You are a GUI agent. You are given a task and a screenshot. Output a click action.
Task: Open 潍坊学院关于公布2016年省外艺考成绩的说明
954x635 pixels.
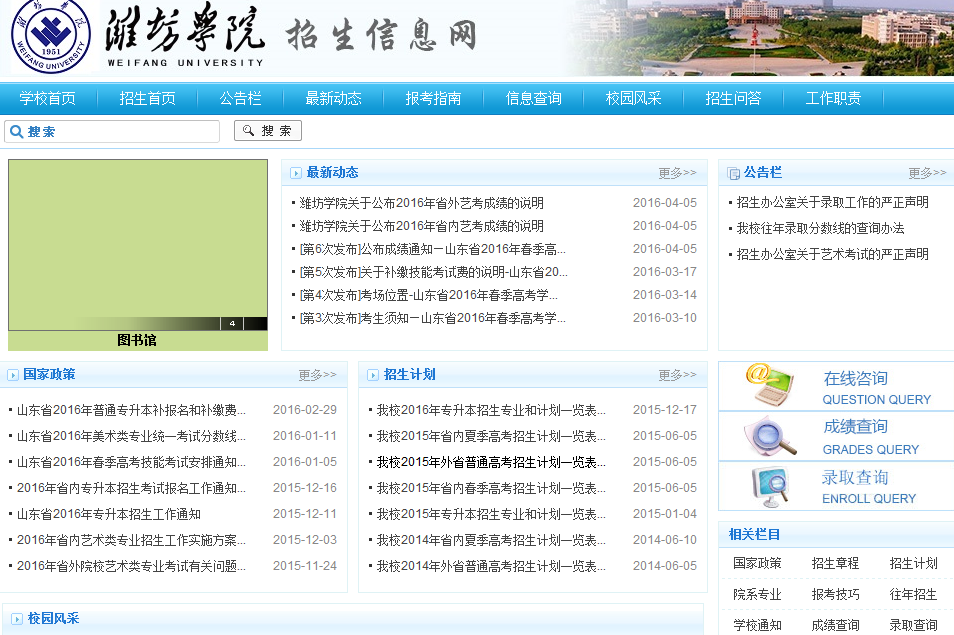click(x=421, y=203)
